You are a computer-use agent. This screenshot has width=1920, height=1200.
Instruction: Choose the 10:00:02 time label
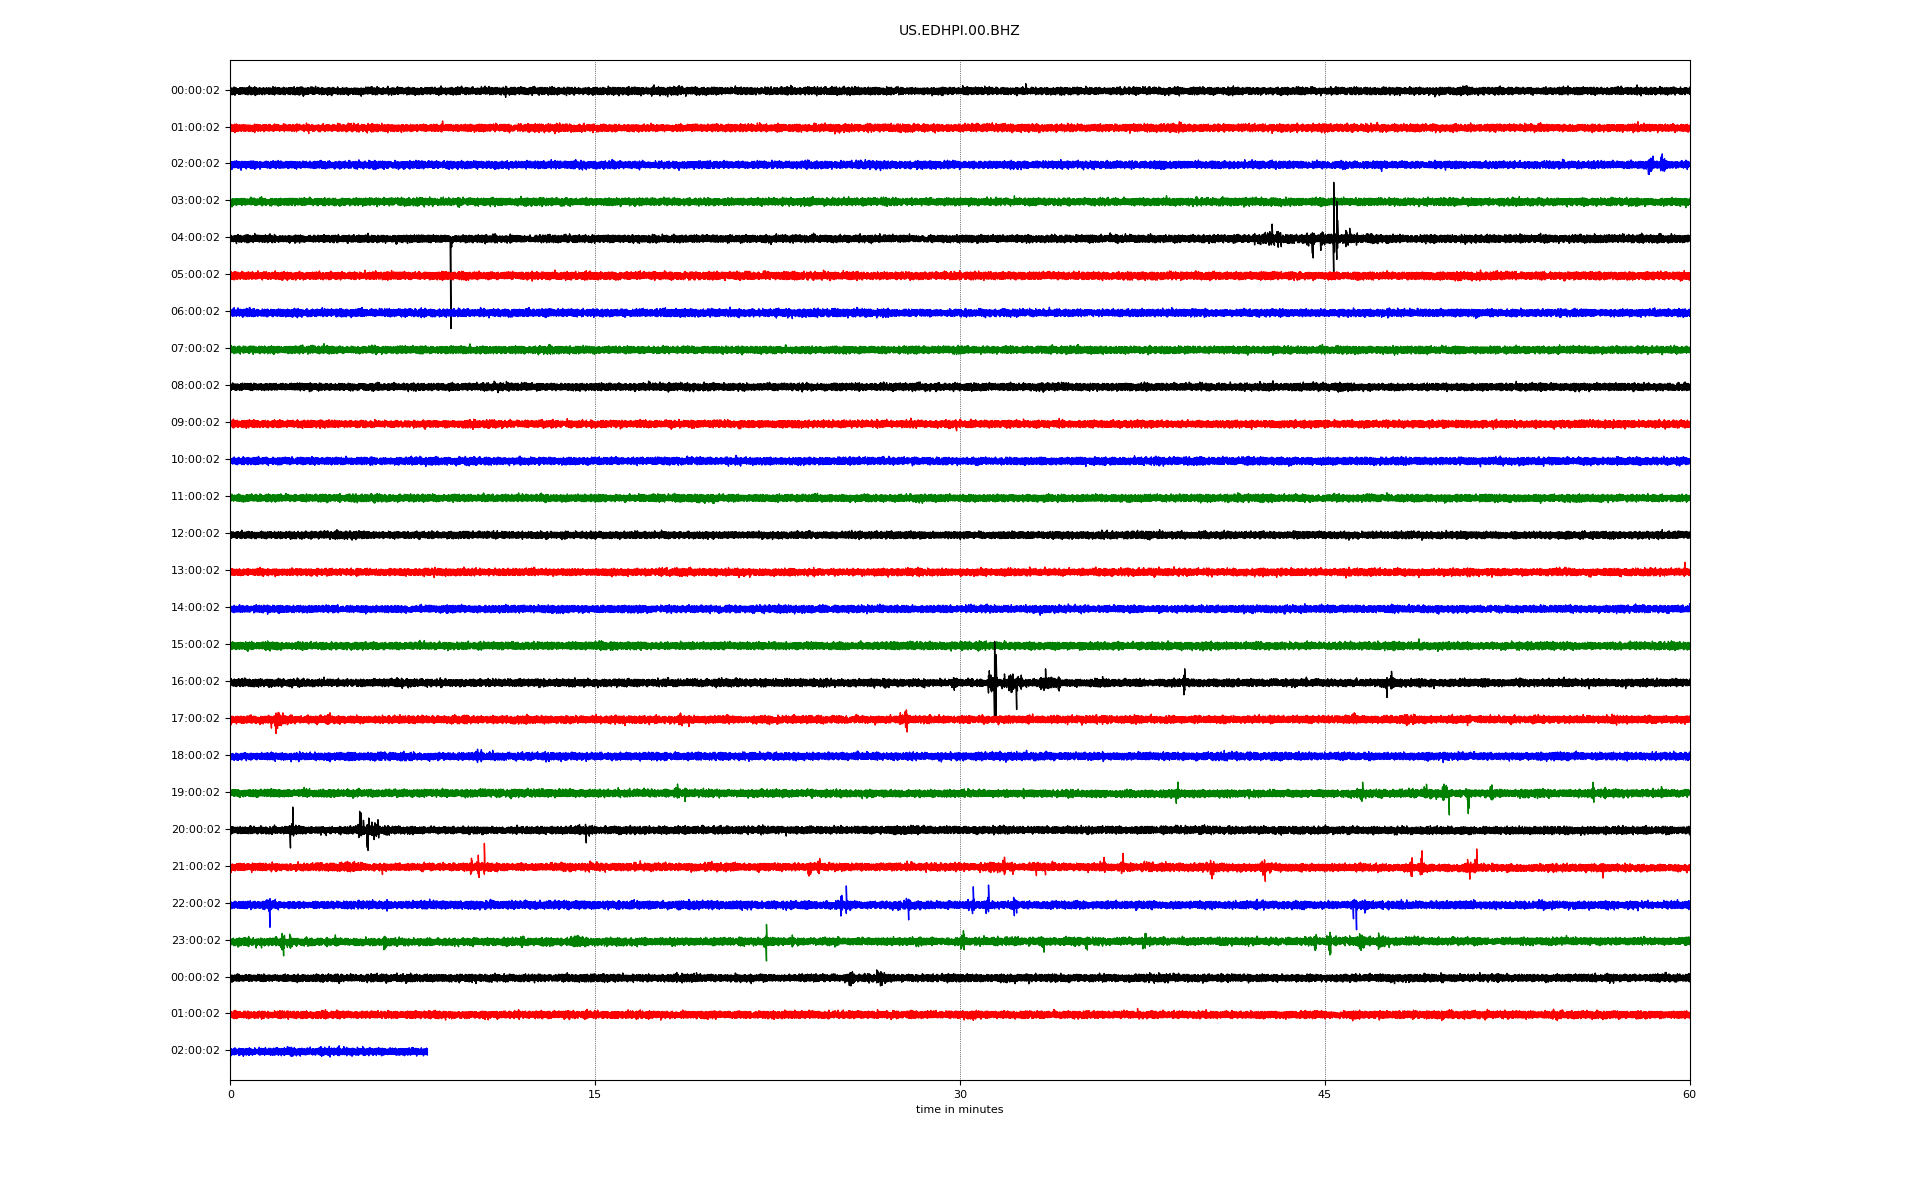point(195,460)
